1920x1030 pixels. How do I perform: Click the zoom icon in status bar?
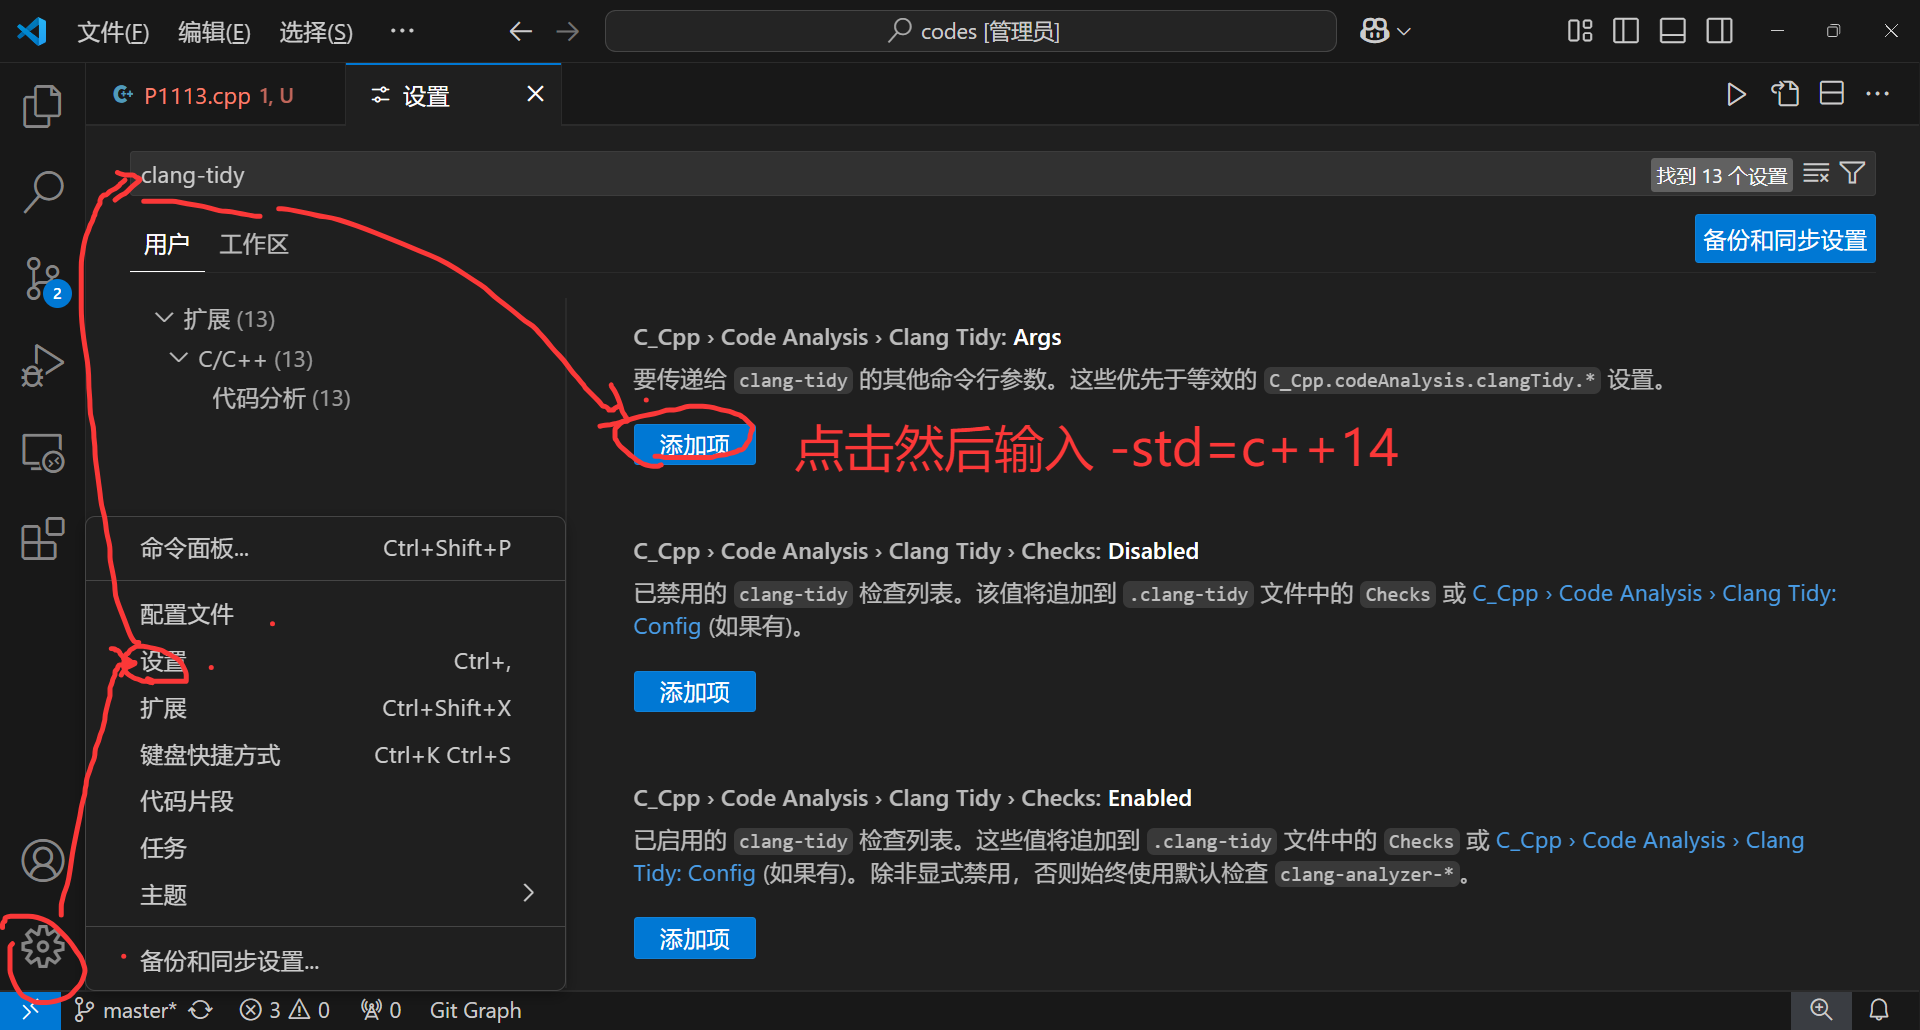(1821, 1010)
